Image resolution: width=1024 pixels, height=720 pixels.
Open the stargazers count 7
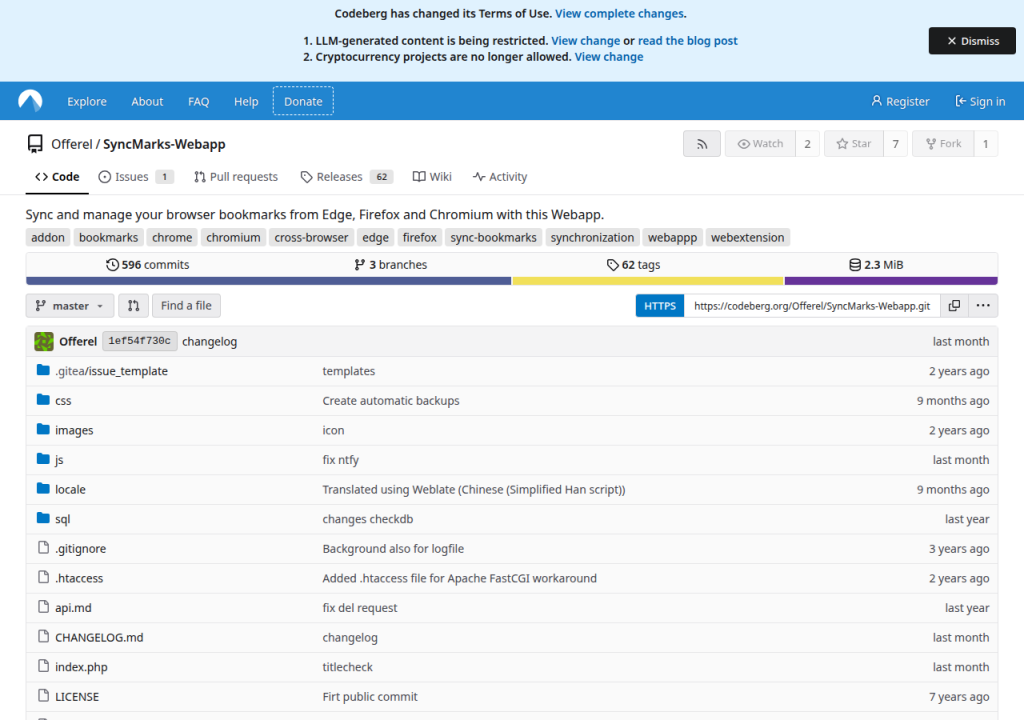[x=895, y=144]
